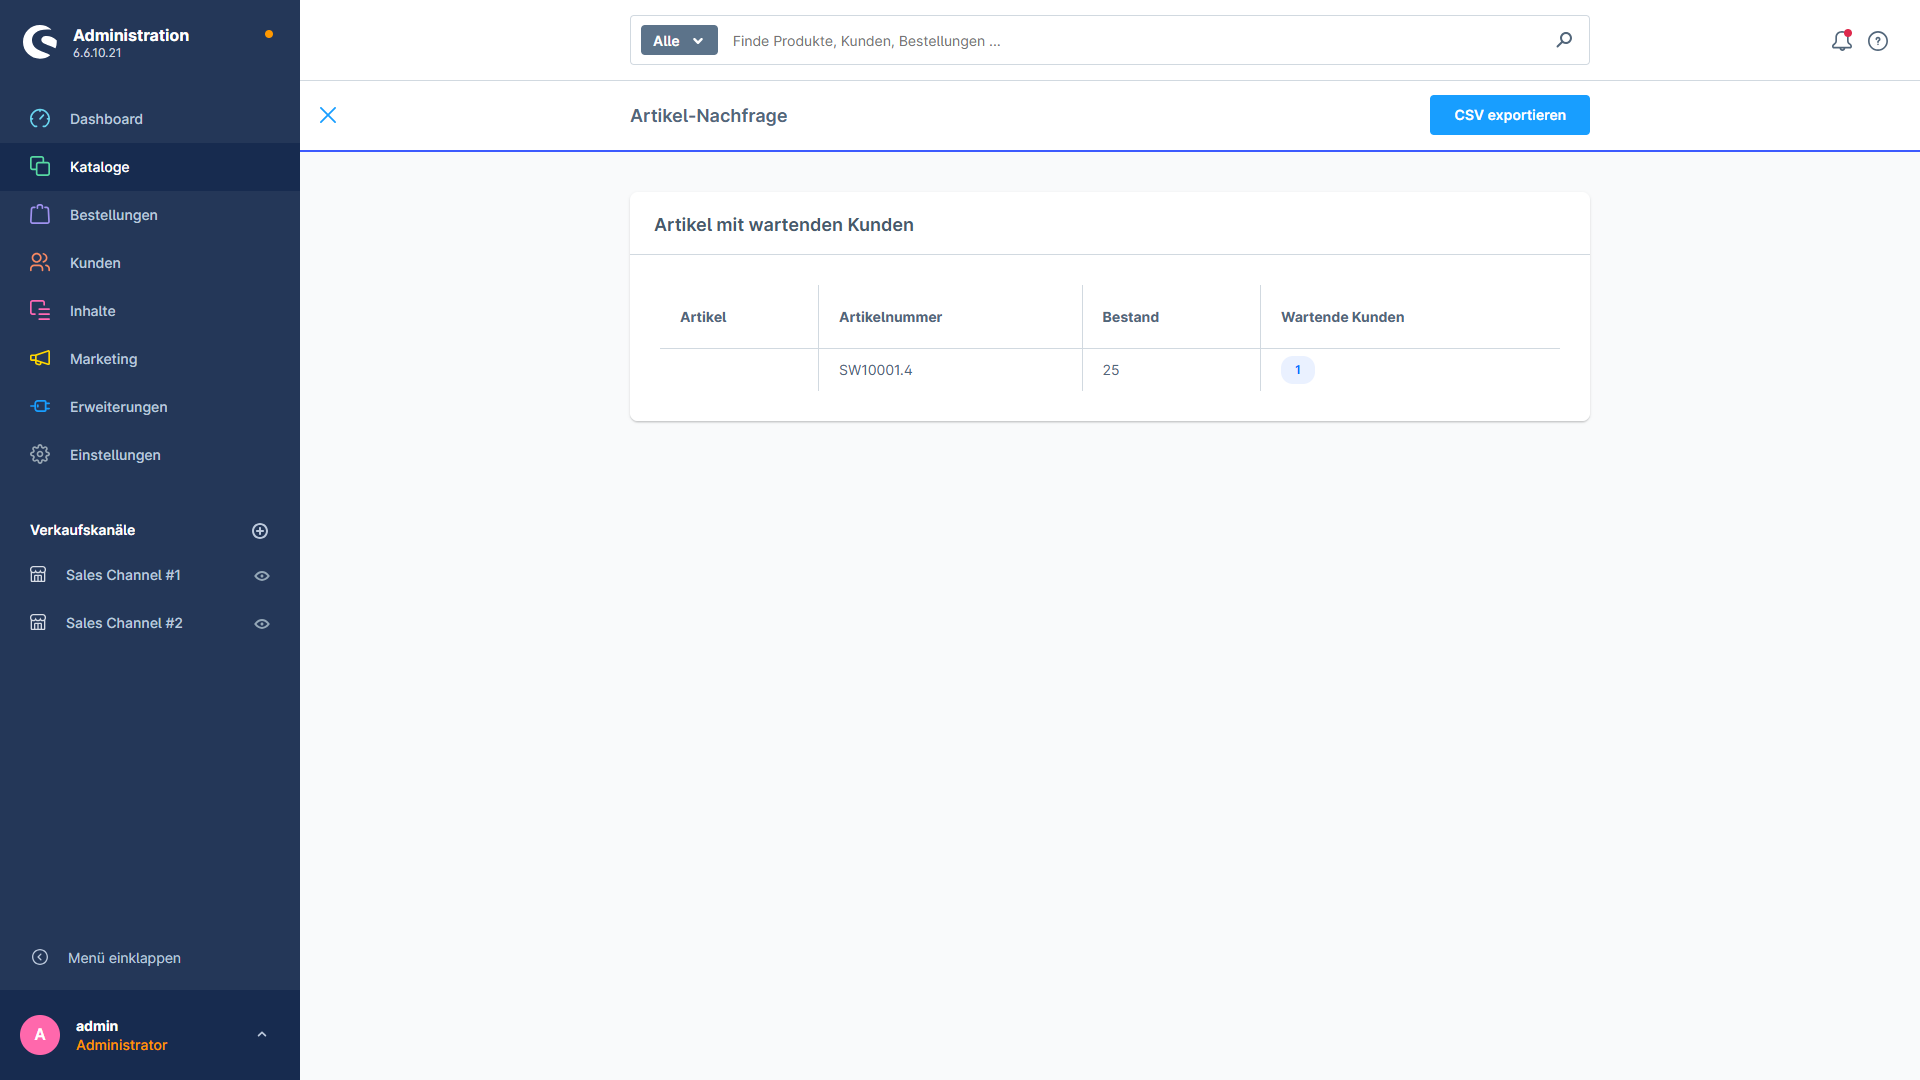Image resolution: width=1920 pixels, height=1080 pixels.
Task: Click the Menü einklappen arrow icon
Action: coord(40,957)
